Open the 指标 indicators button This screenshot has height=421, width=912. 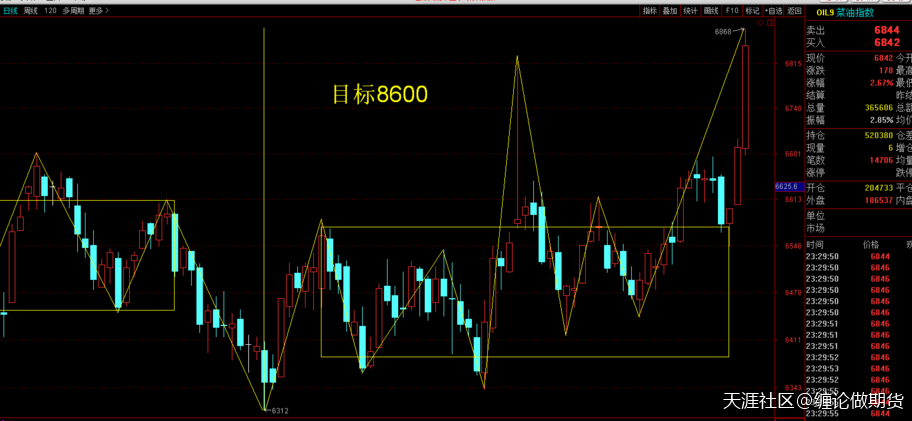click(x=650, y=11)
